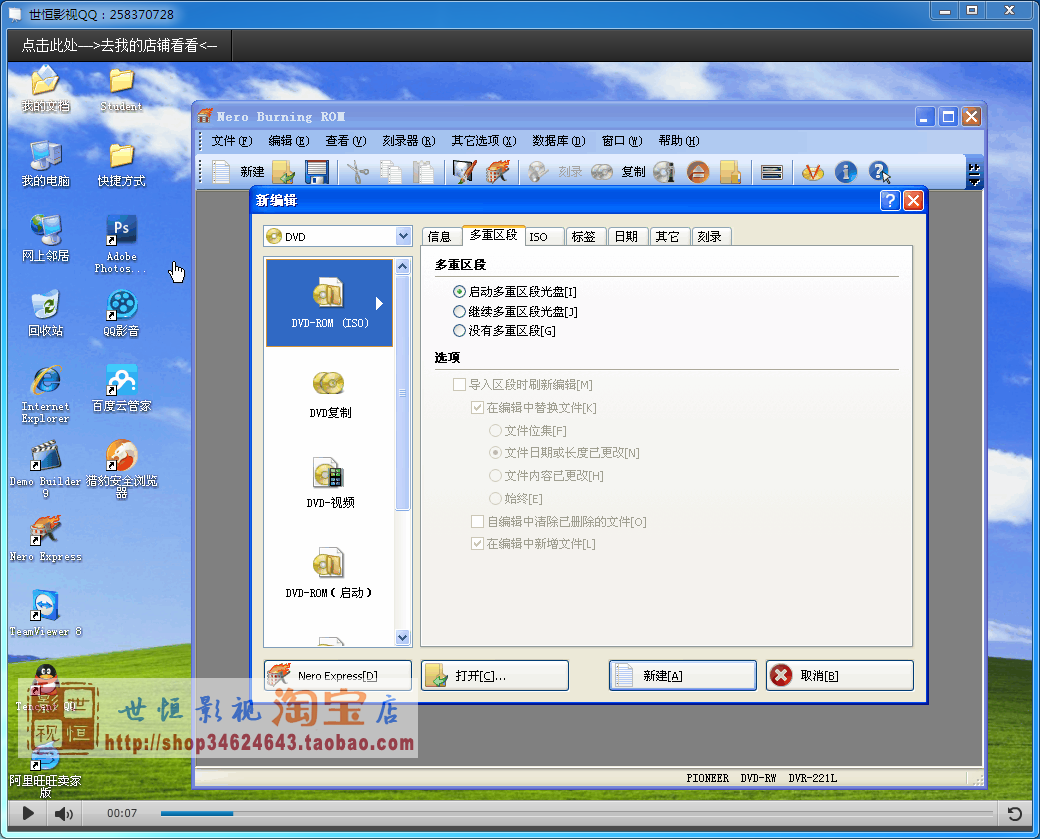Screen dimensions: 1040x839
Task: Select DVD-ROM (启动) compilation type
Action: coord(330,574)
